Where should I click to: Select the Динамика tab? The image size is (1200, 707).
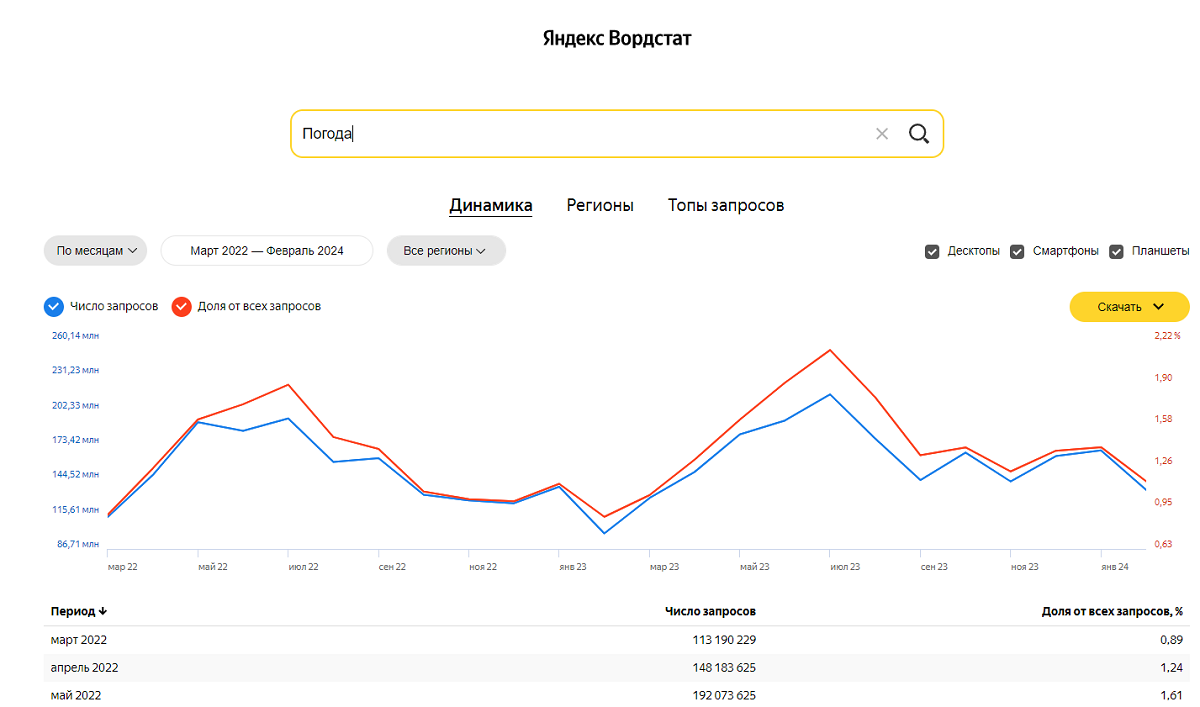click(490, 205)
